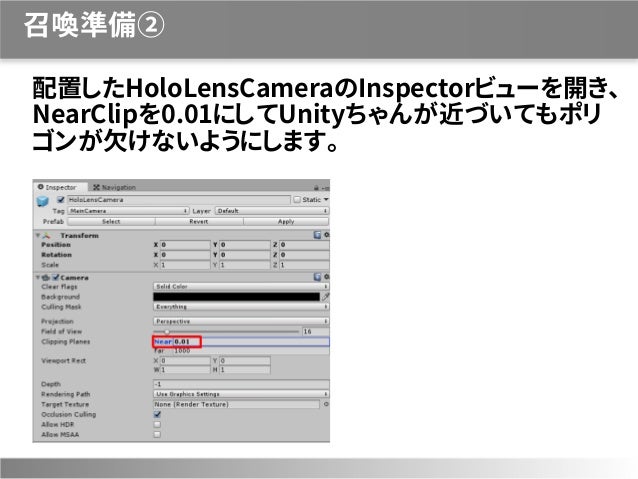Viewport: 638px width, 479px height.
Task: Click the Position X field
Action: [185, 245]
